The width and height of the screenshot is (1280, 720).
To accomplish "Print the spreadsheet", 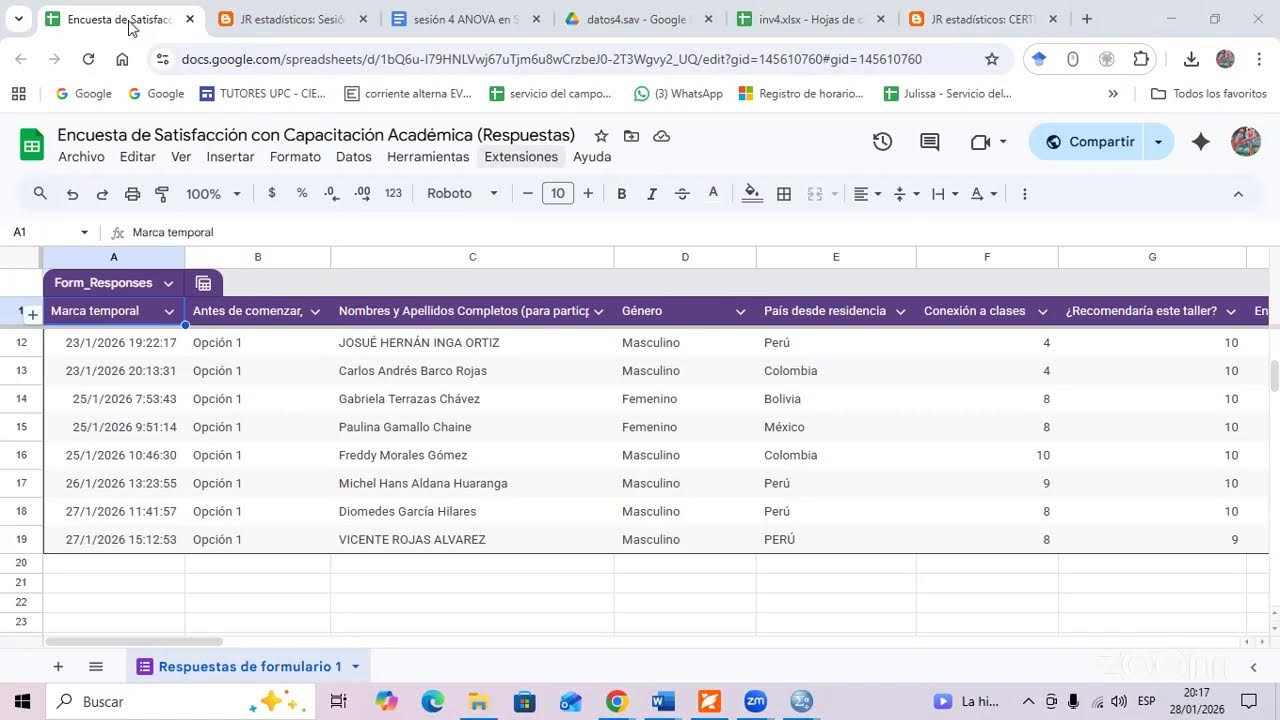I will tap(132, 194).
